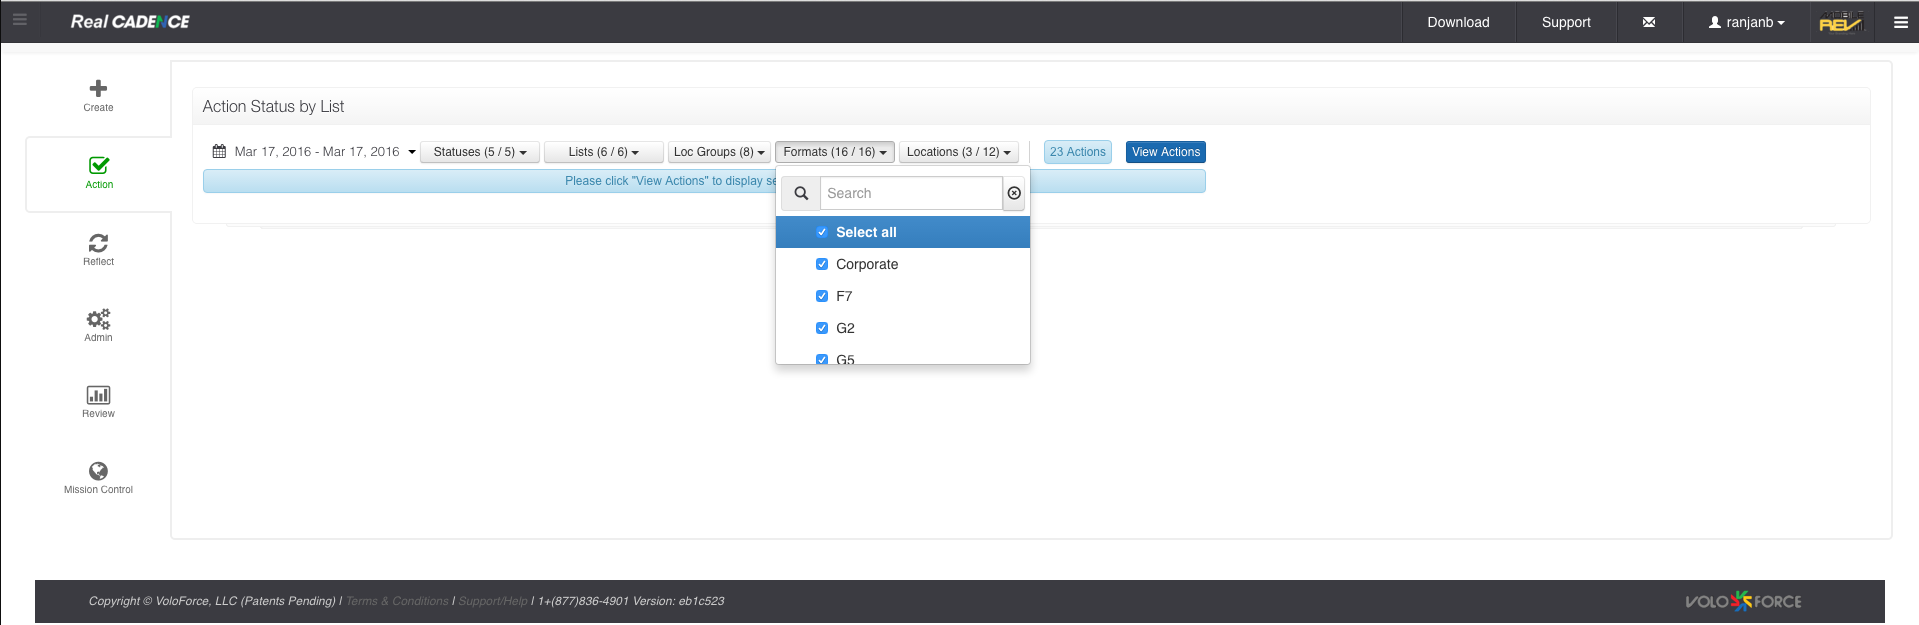The image size is (1919, 625).
Task: Open the Download menu item
Action: click(1458, 22)
